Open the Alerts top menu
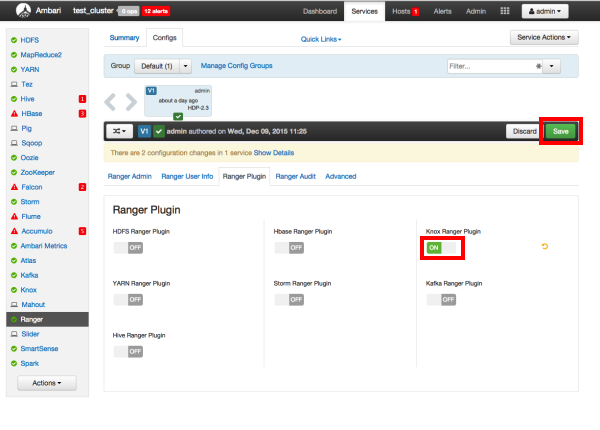The height and width of the screenshot is (430, 600). coord(442,11)
